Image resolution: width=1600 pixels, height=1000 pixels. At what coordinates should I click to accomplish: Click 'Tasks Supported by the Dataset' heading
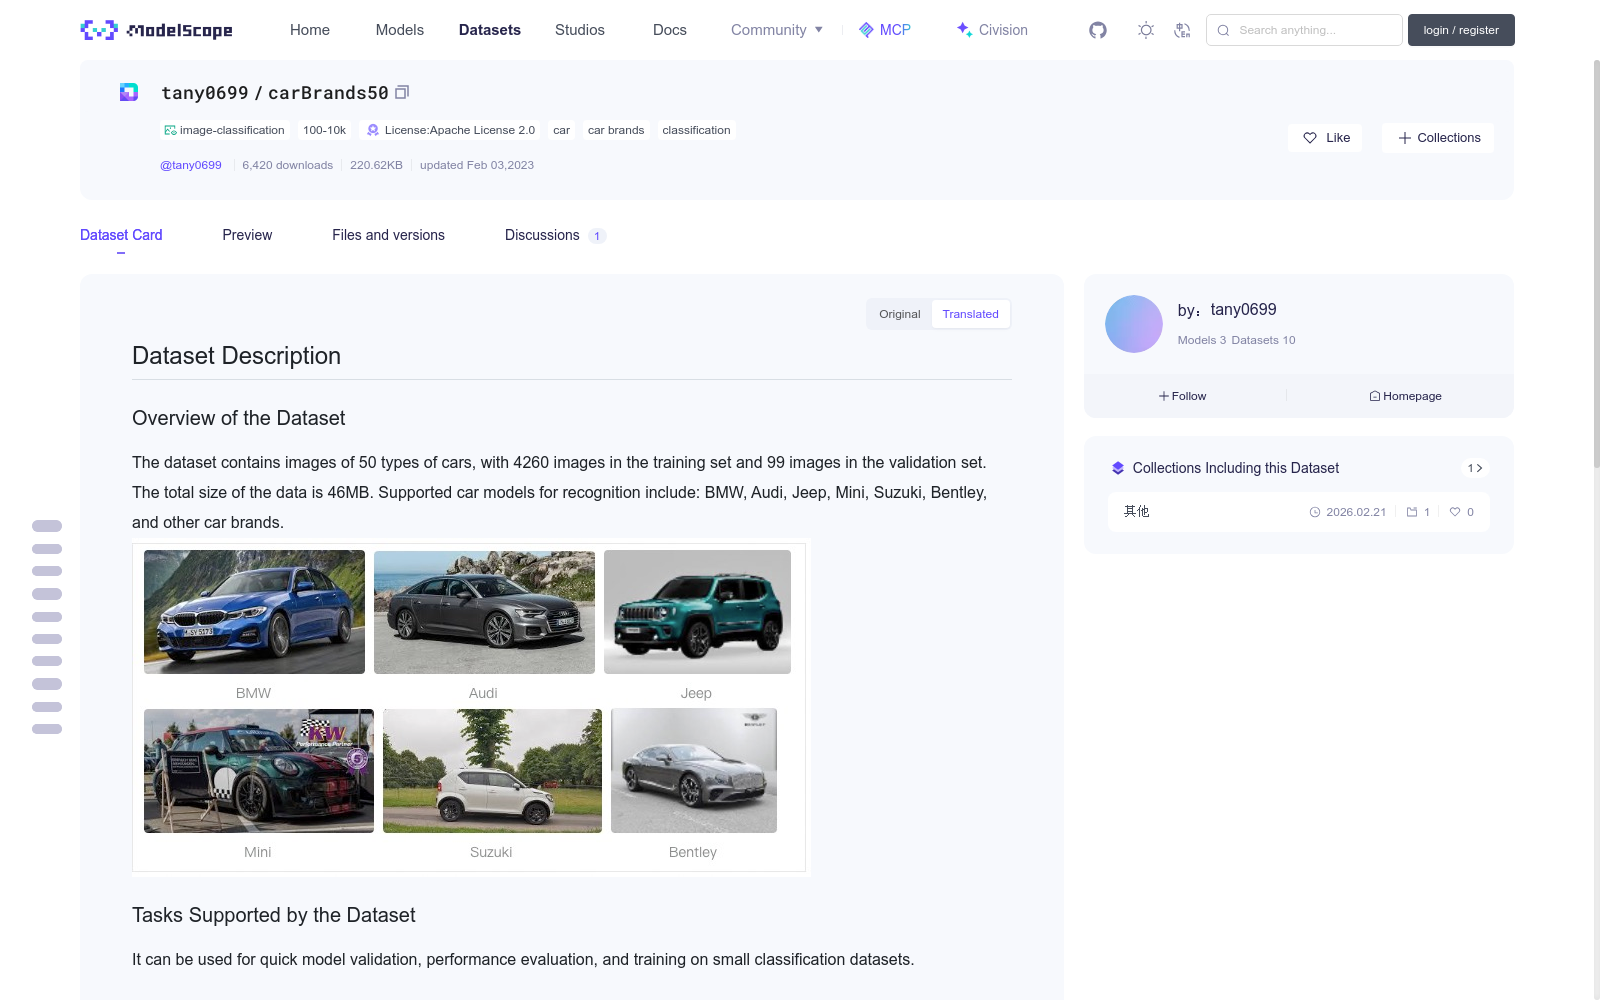point(273,915)
